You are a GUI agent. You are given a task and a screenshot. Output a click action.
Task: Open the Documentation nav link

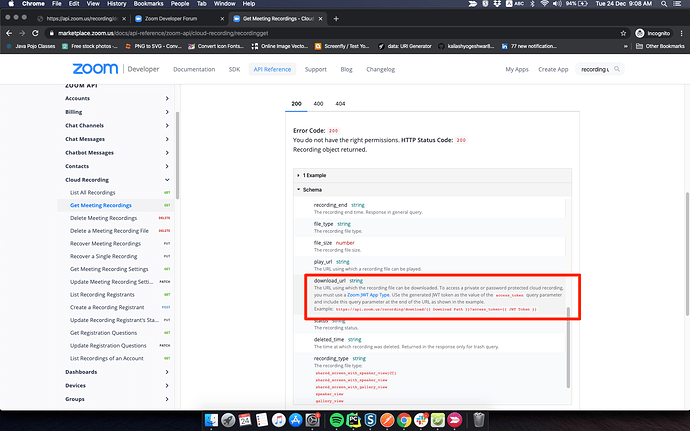tap(194, 69)
